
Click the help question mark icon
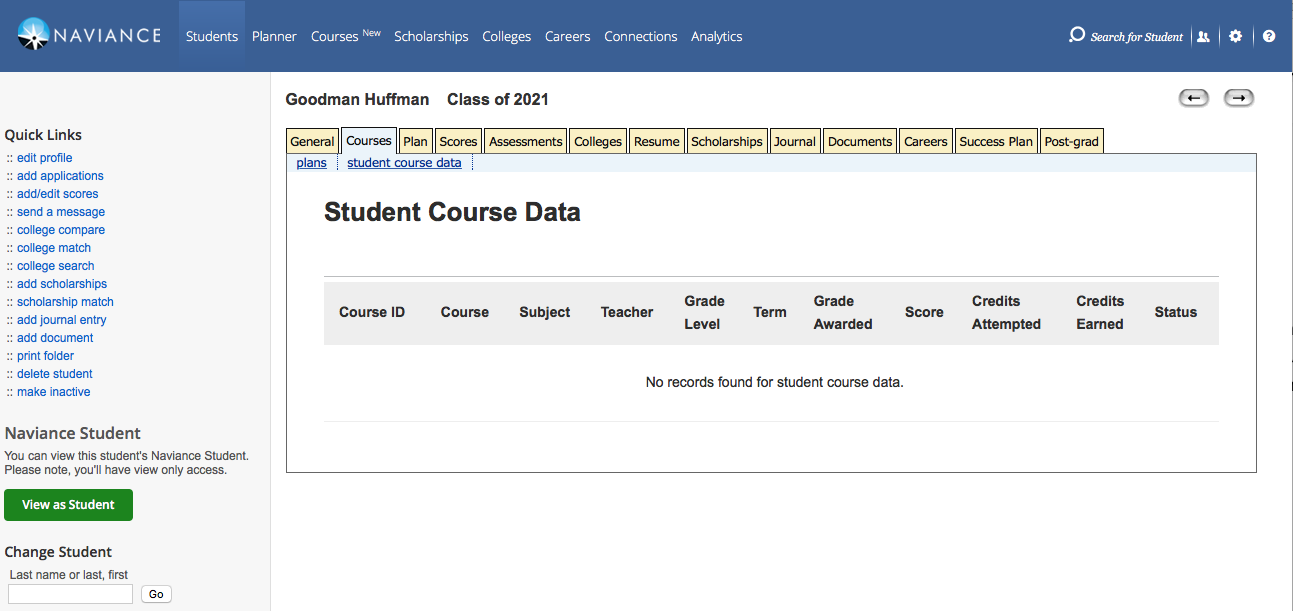tap(1269, 36)
